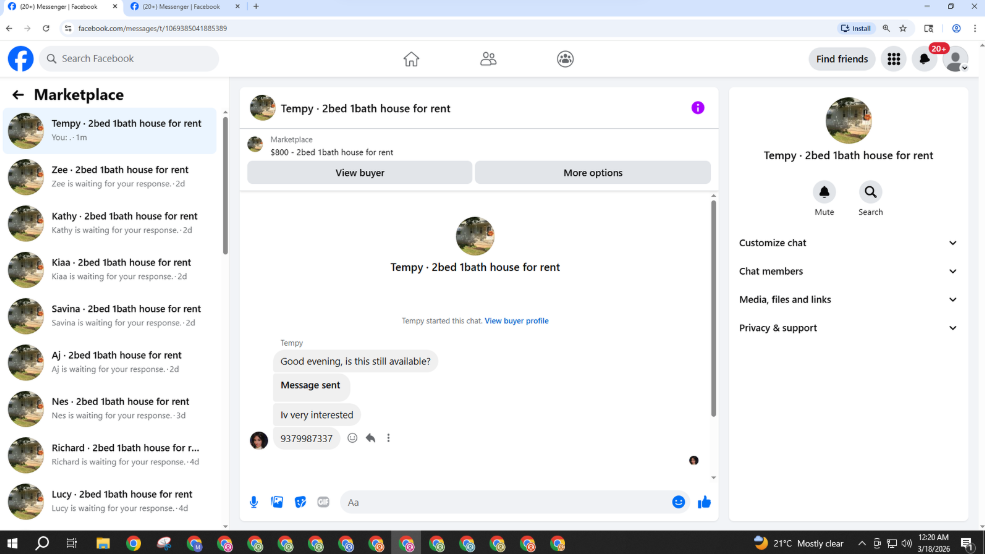Open weather widget showing 21°C Mostly clear

(x=799, y=543)
